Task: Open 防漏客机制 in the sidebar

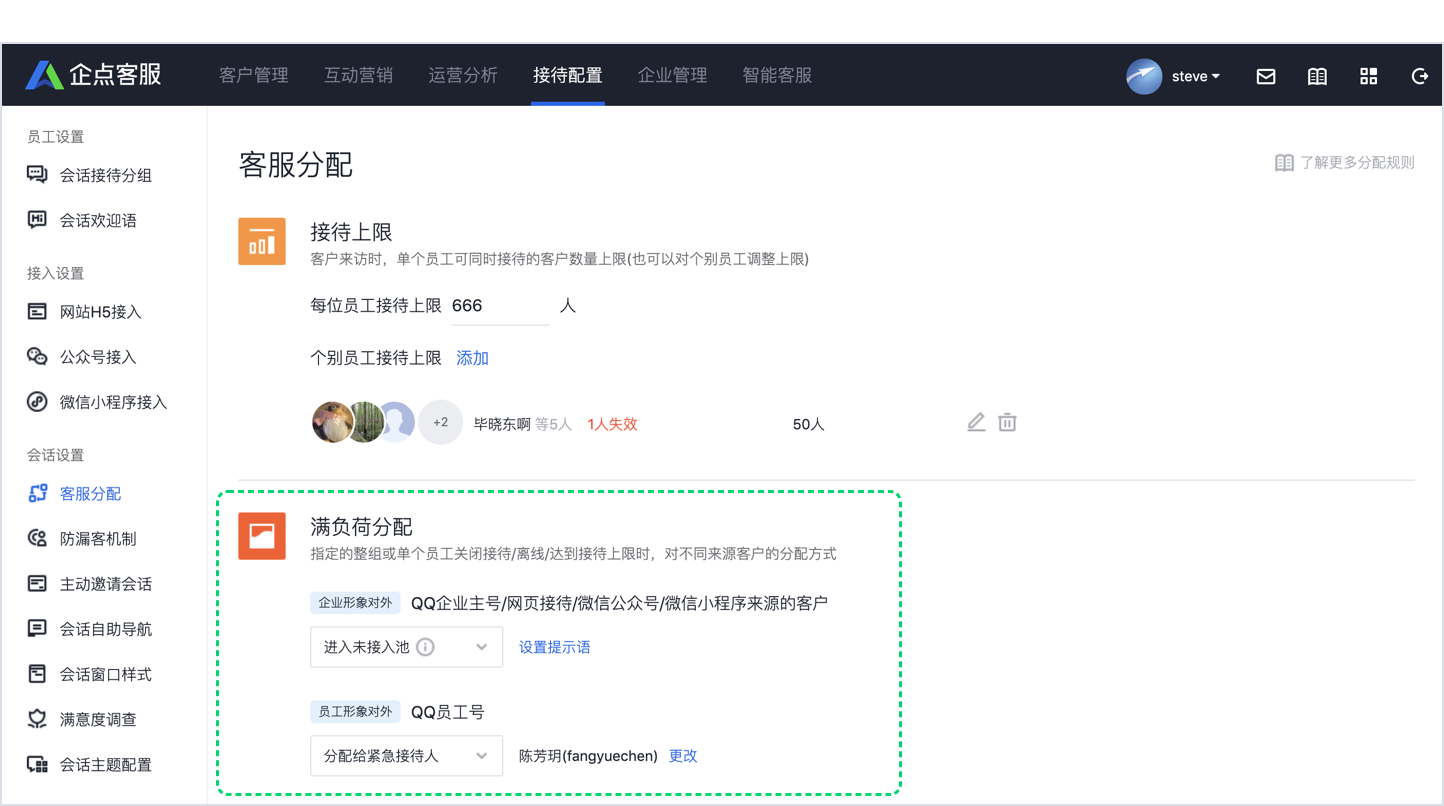Action: click(98, 538)
